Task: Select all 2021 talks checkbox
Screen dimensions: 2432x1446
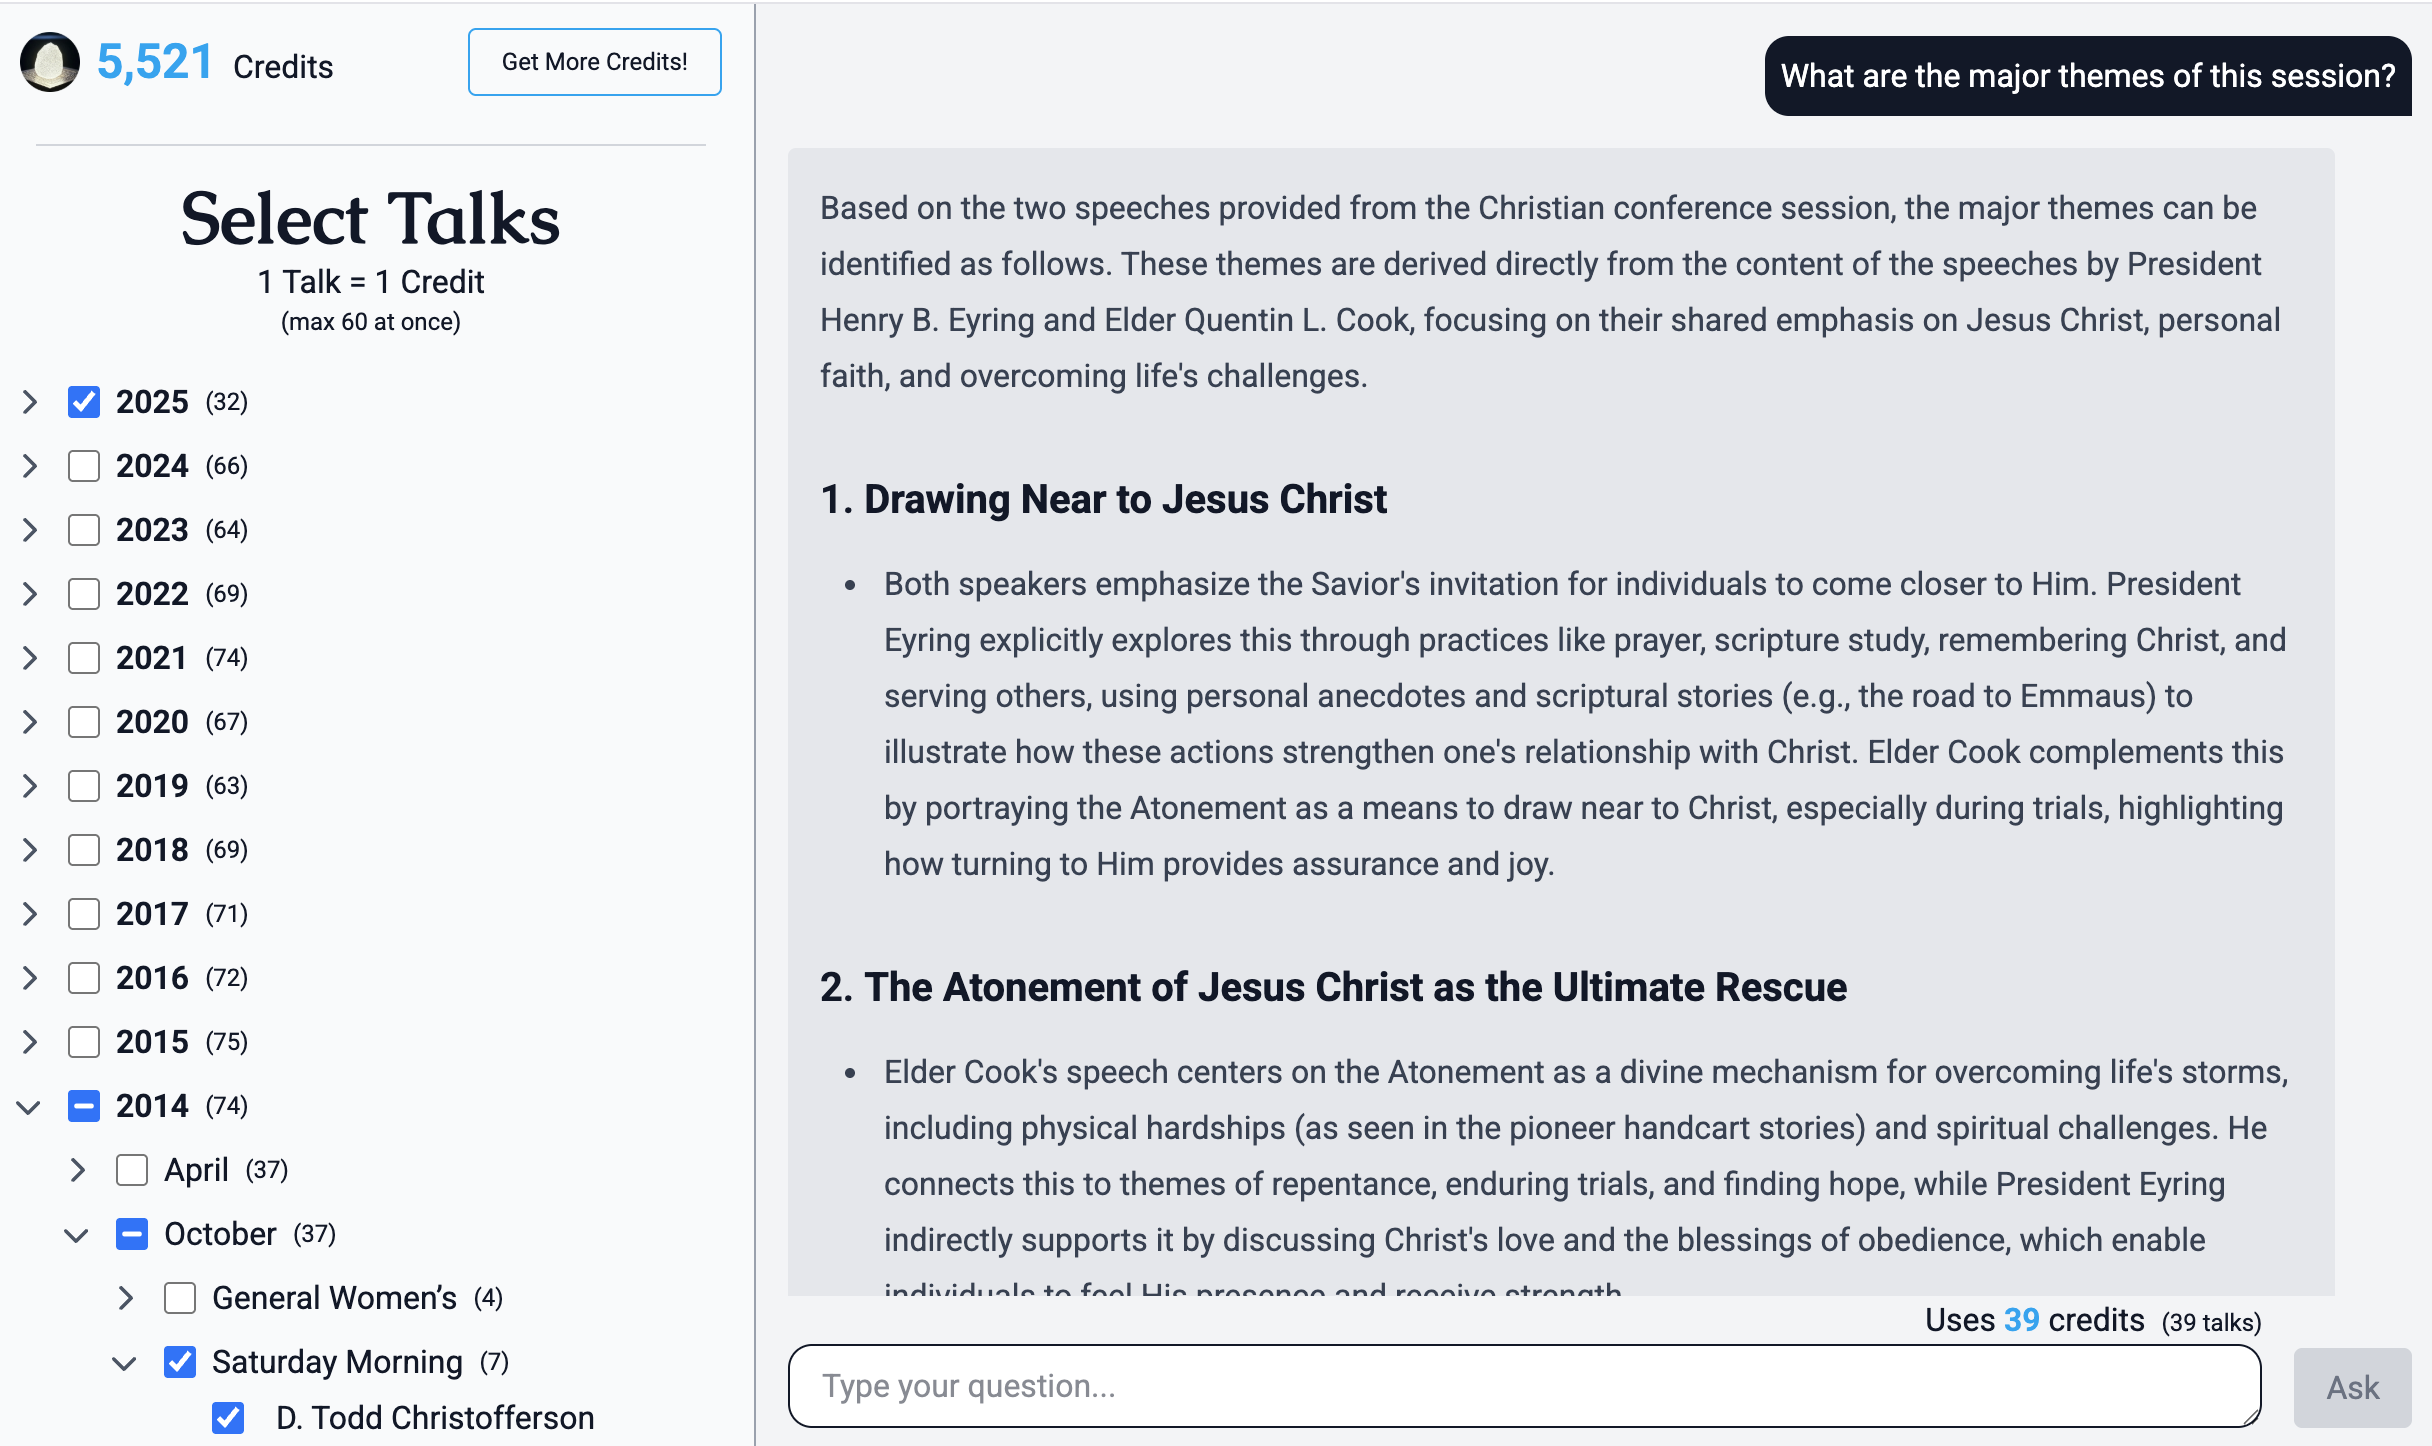Action: (x=84, y=658)
